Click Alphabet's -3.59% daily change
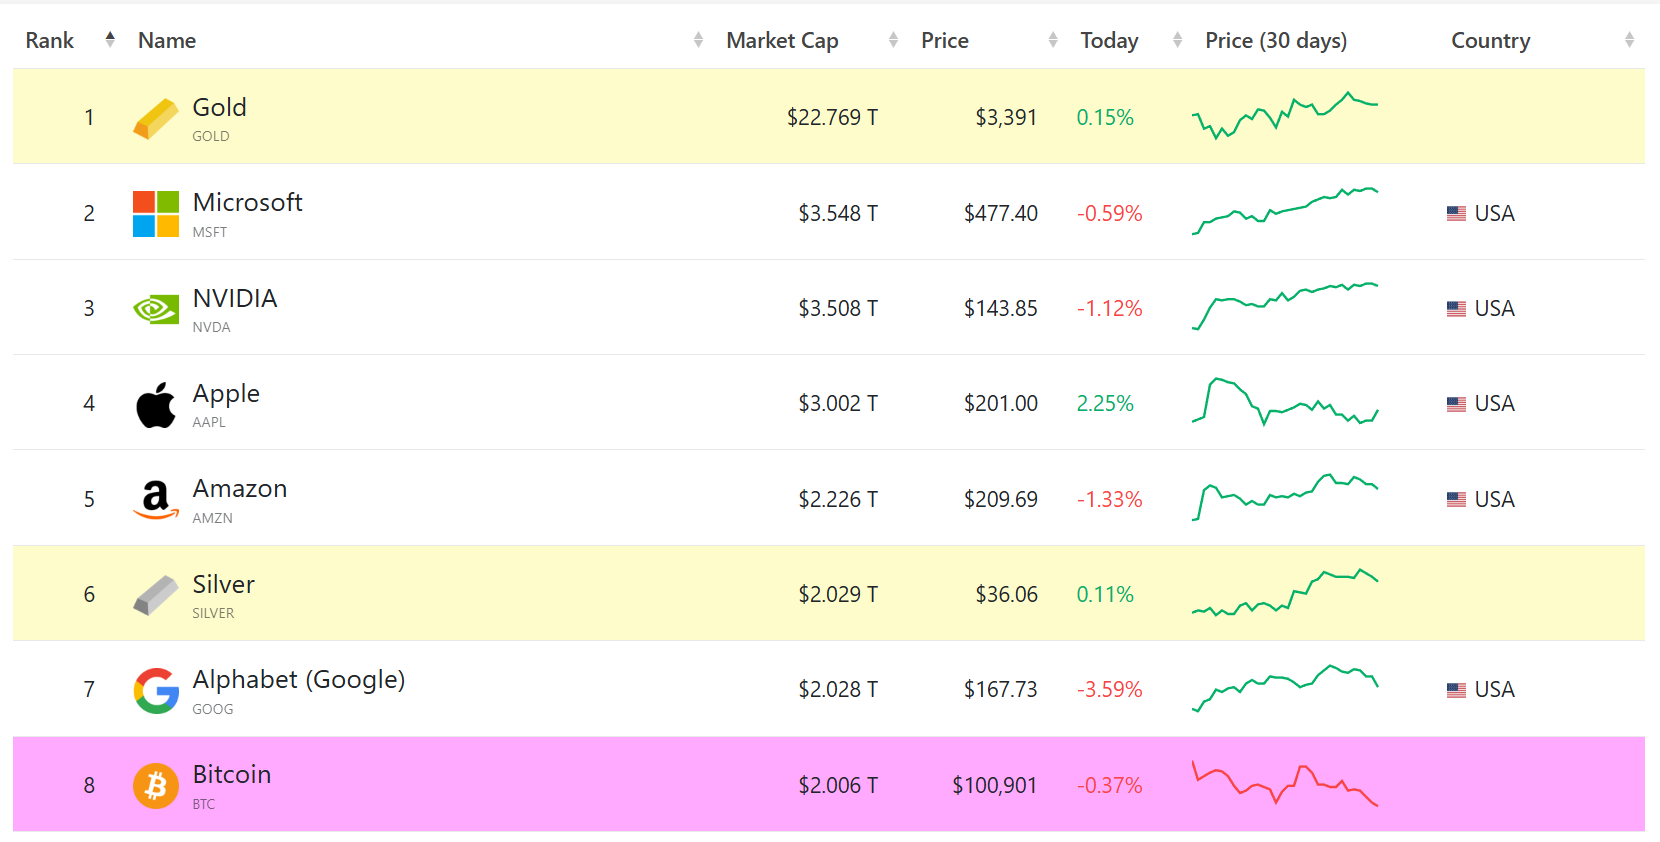The image size is (1660, 842). tap(1109, 690)
